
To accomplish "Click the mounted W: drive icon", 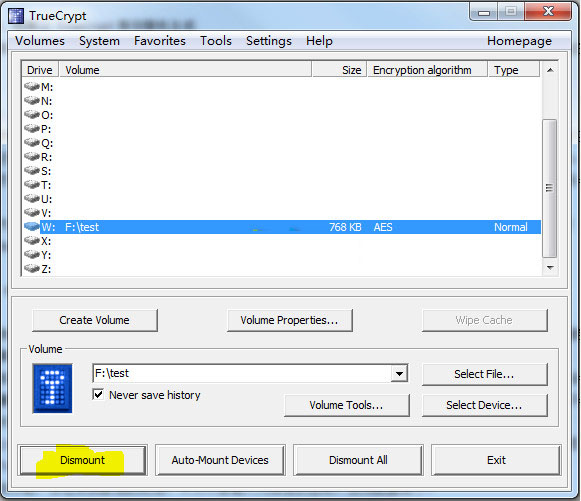I will (x=32, y=226).
